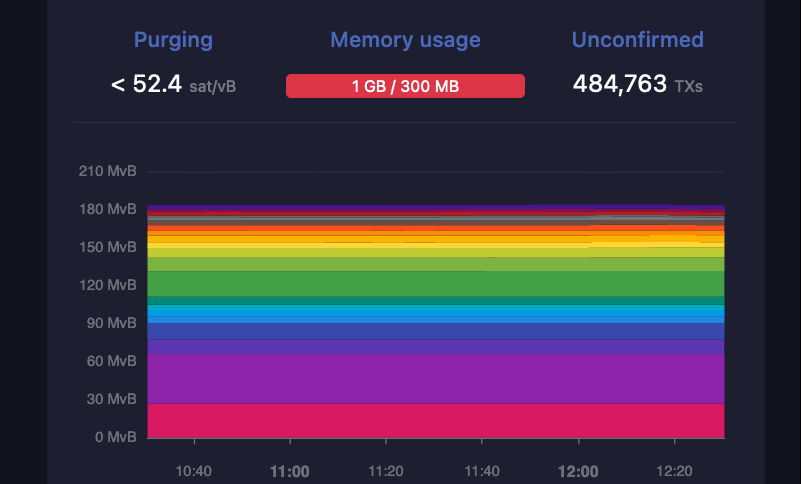The height and width of the screenshot is (484, 801).
Task: Click the 210 MvB axis label
Action: 108,171
